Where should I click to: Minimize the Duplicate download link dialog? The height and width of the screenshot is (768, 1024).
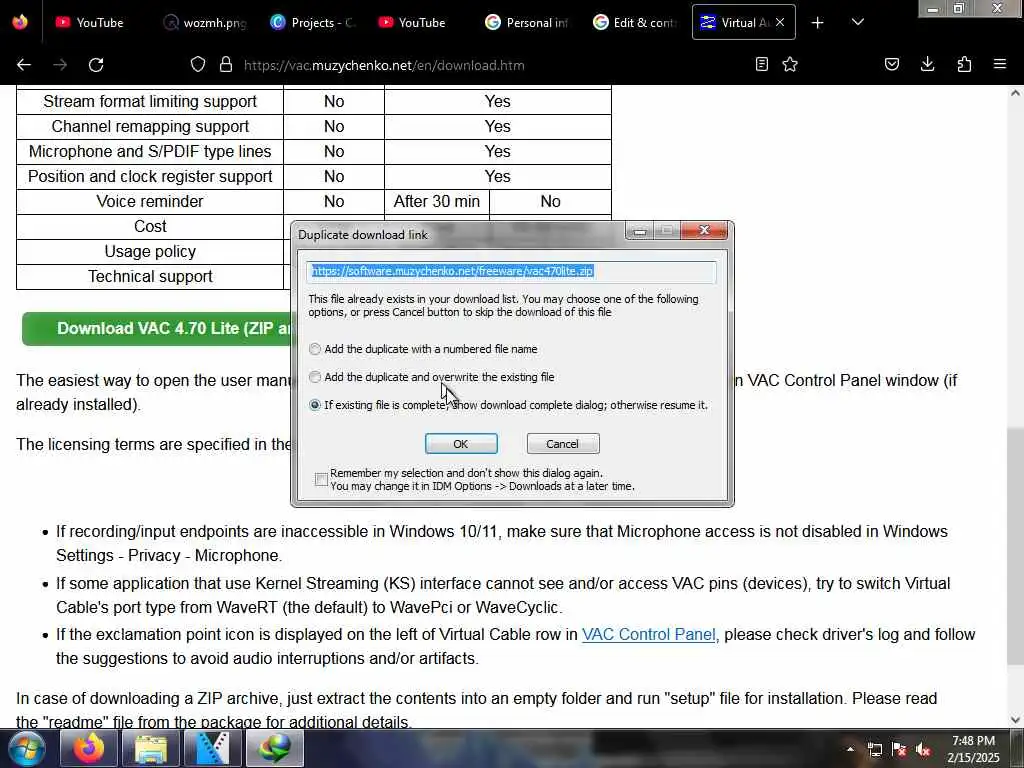pos(640,231)
